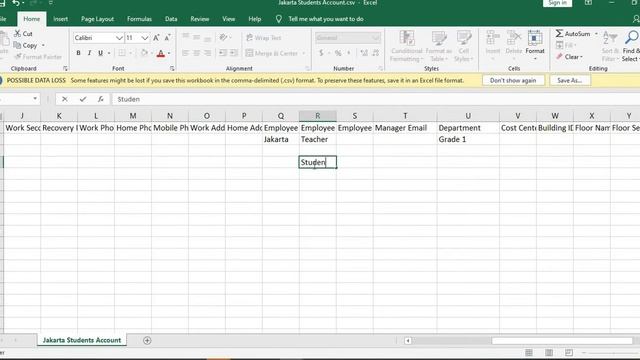Select column R header
The image size is (640, 360).
click(x=318, y=116)
